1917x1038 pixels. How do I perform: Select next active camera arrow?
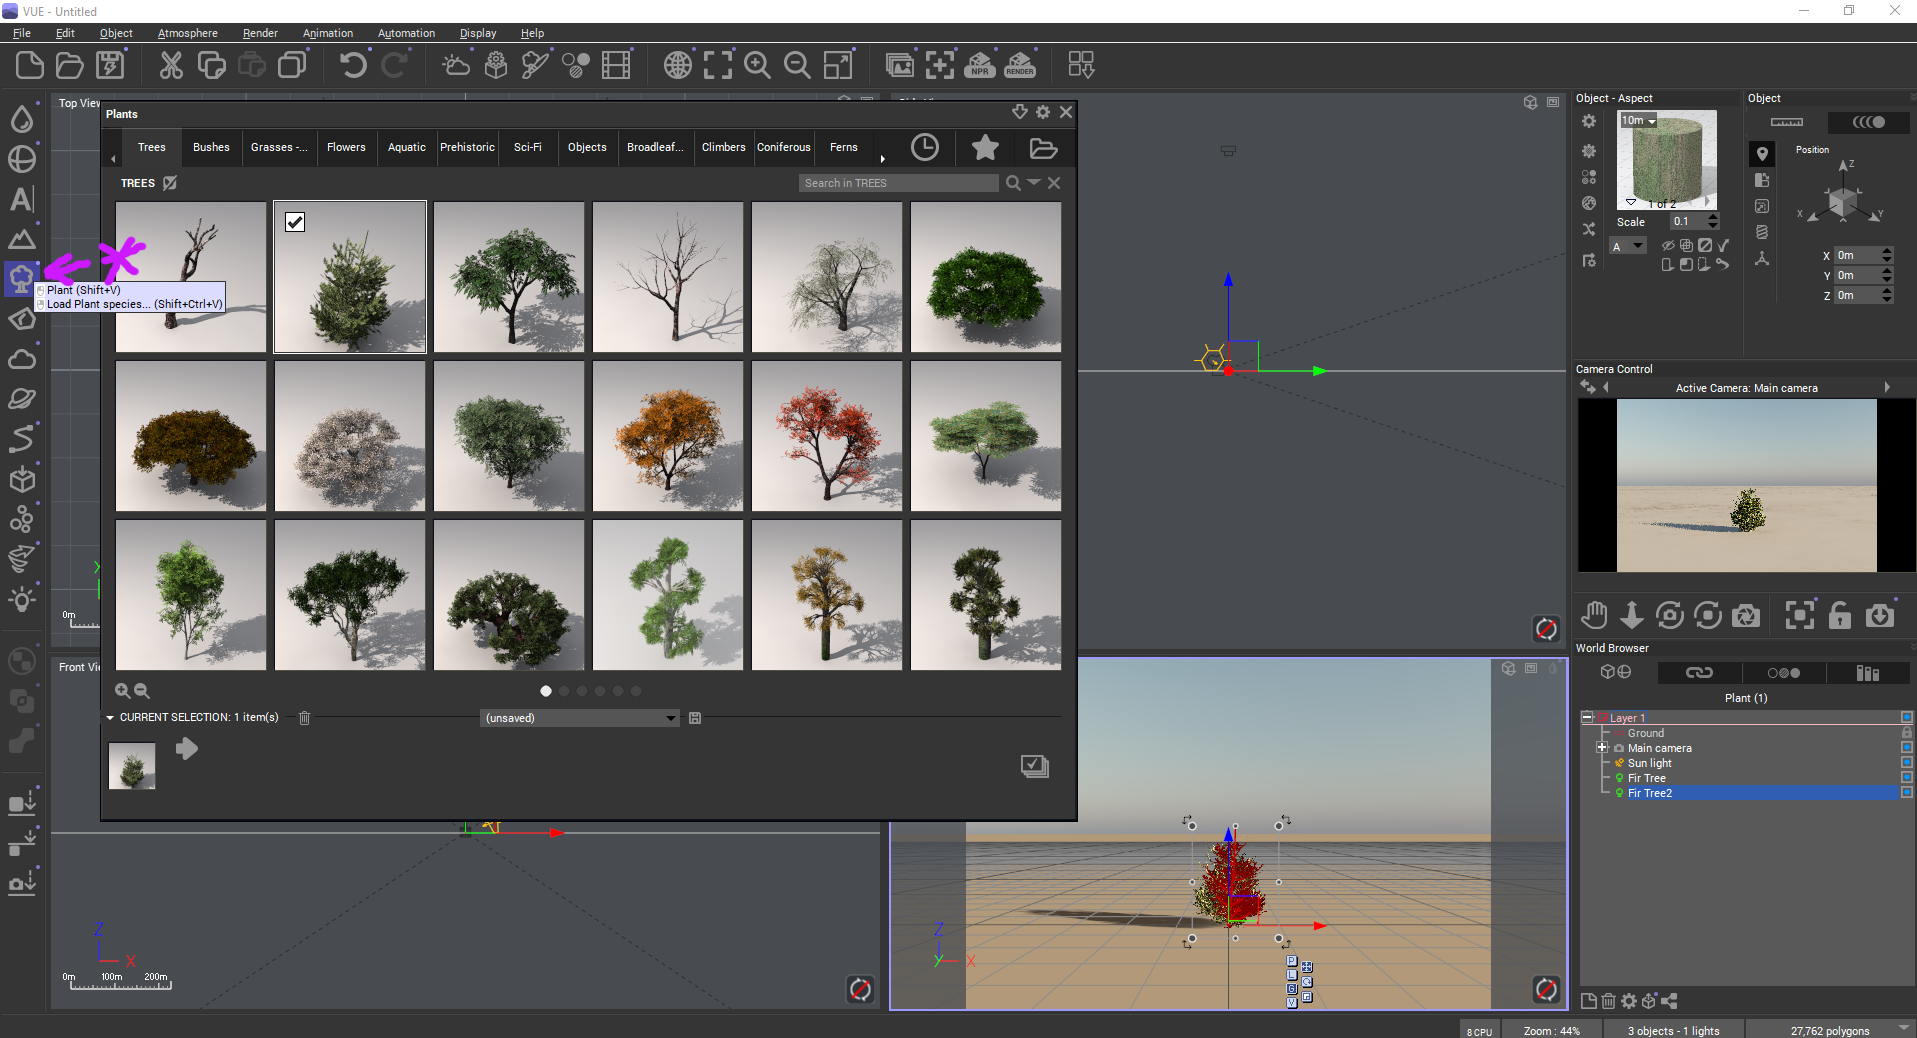tap(1887, 388)
